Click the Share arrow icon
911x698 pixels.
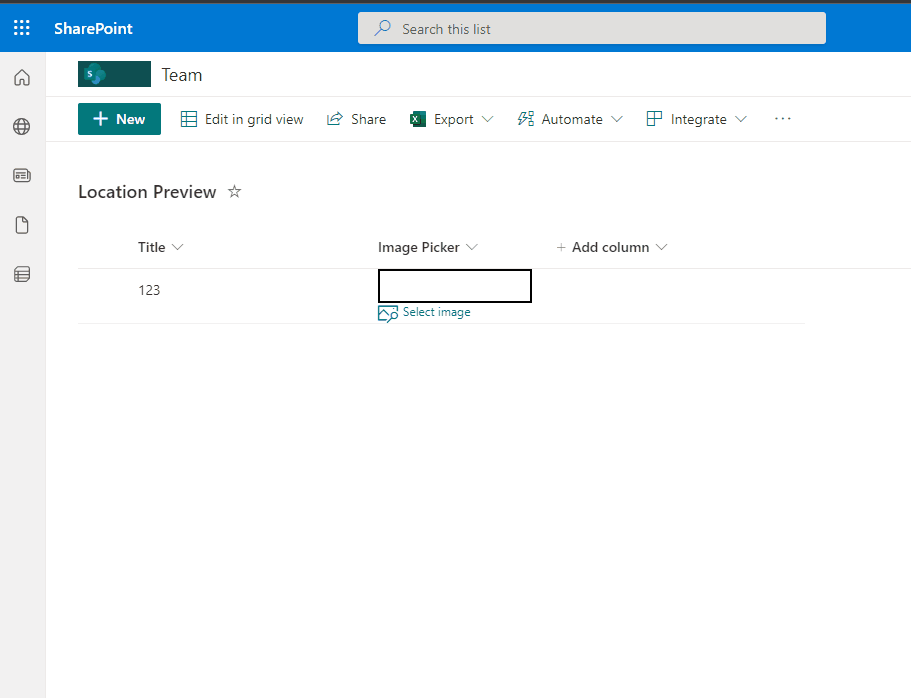click(335, 119)
